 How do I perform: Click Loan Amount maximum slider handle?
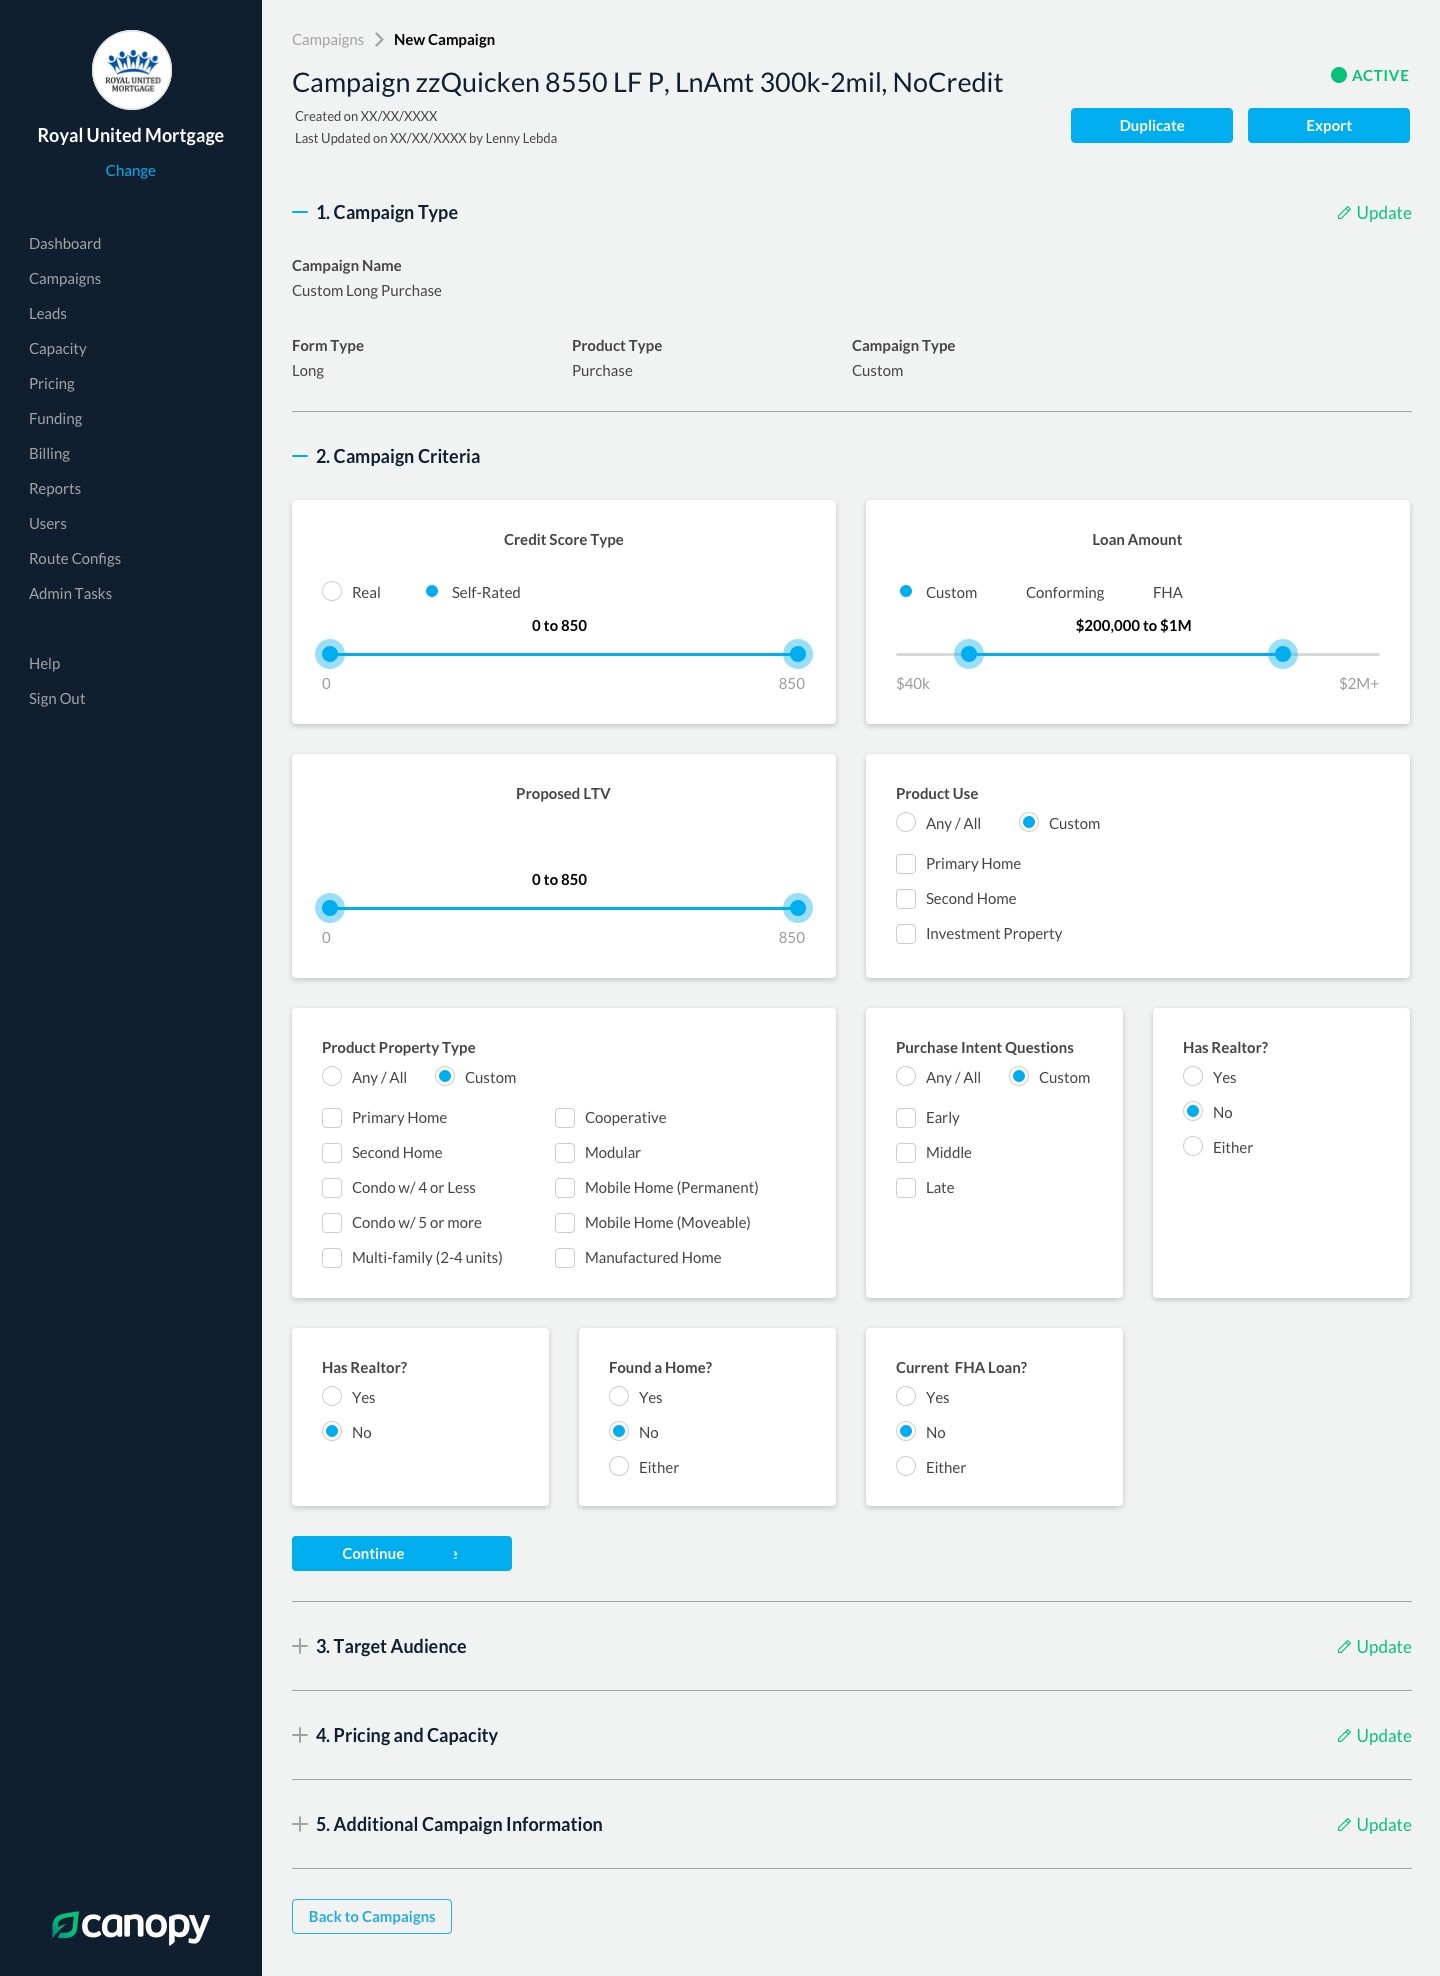pos(1283,654)
